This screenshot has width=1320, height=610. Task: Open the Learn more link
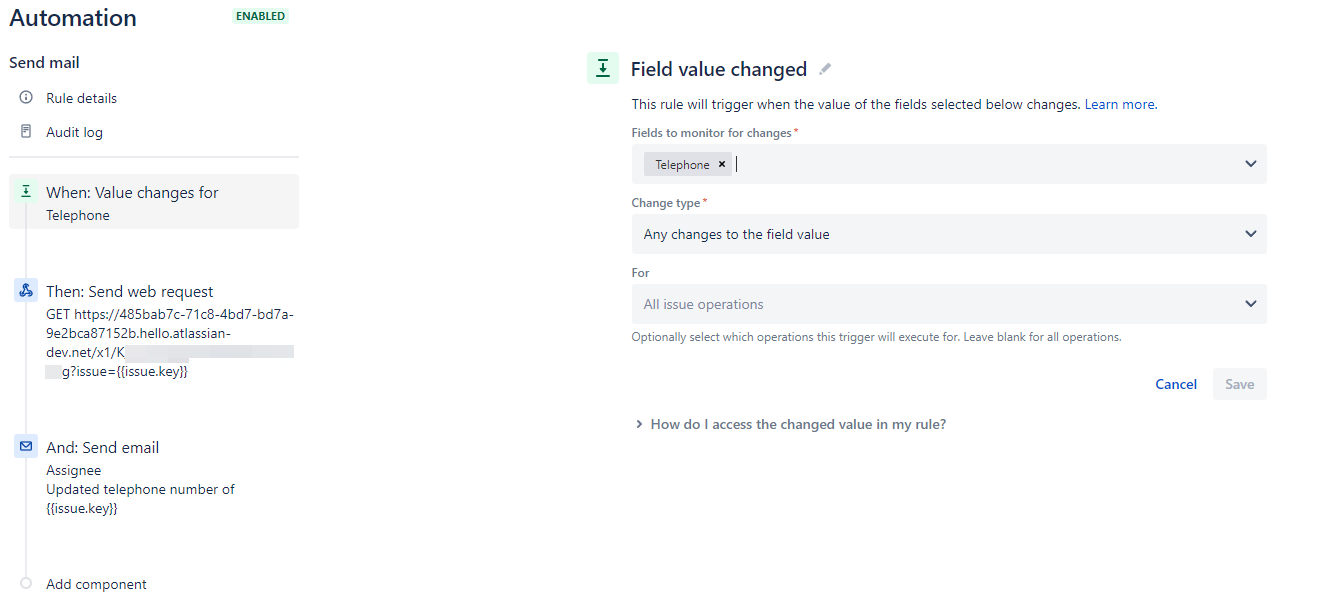pos(1120,104)
